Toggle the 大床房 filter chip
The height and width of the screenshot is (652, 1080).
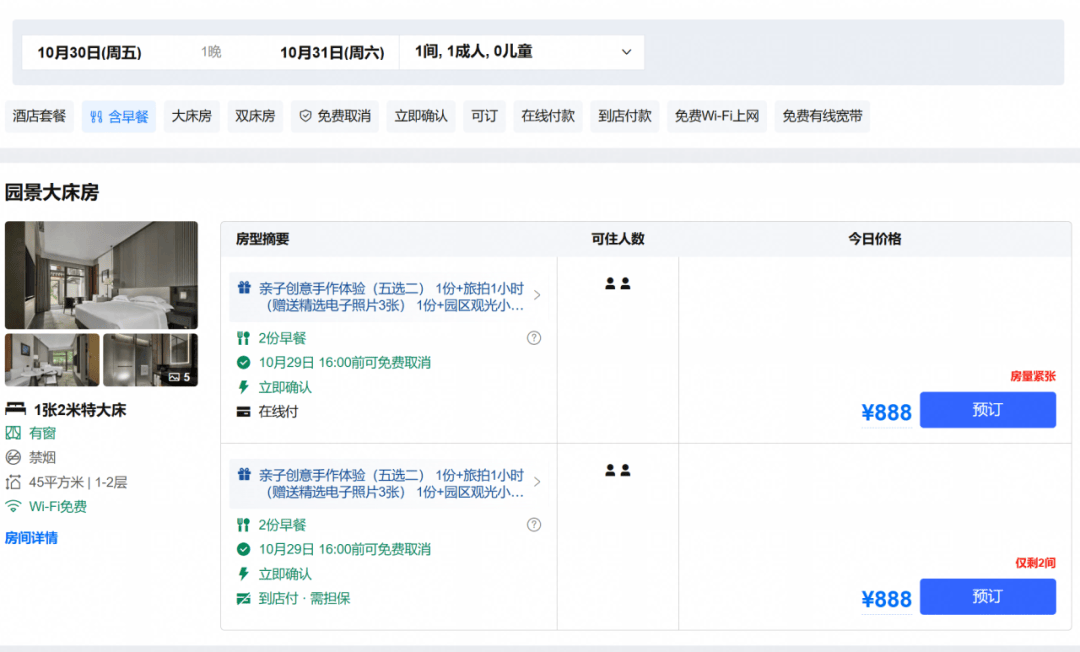191,116
